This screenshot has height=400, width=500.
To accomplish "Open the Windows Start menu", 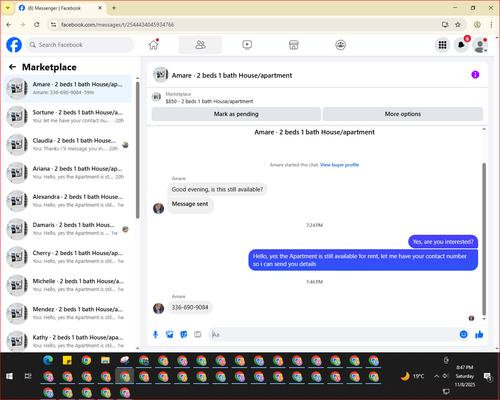I will (9, 376).
